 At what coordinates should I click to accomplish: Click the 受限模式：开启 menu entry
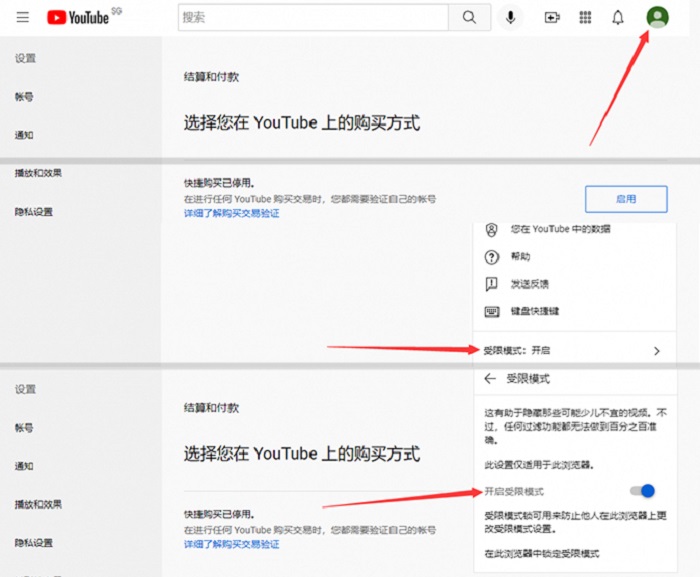pos(575,351)
